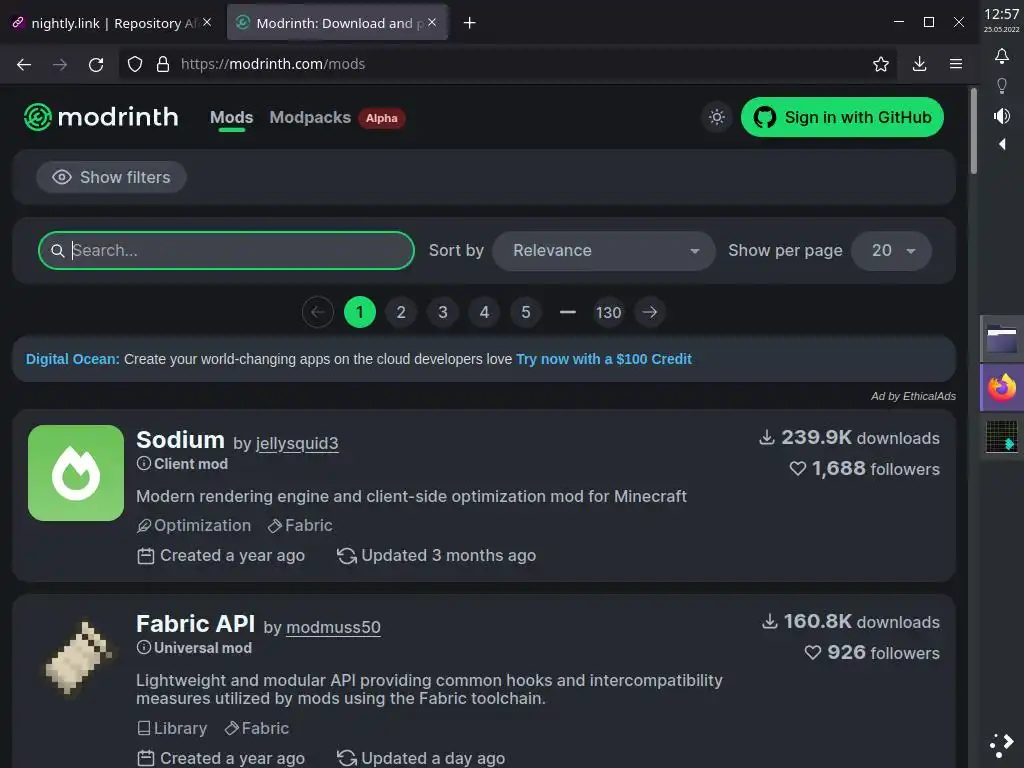
Task: Toggle light theme with sun icon
Action: 716,117
